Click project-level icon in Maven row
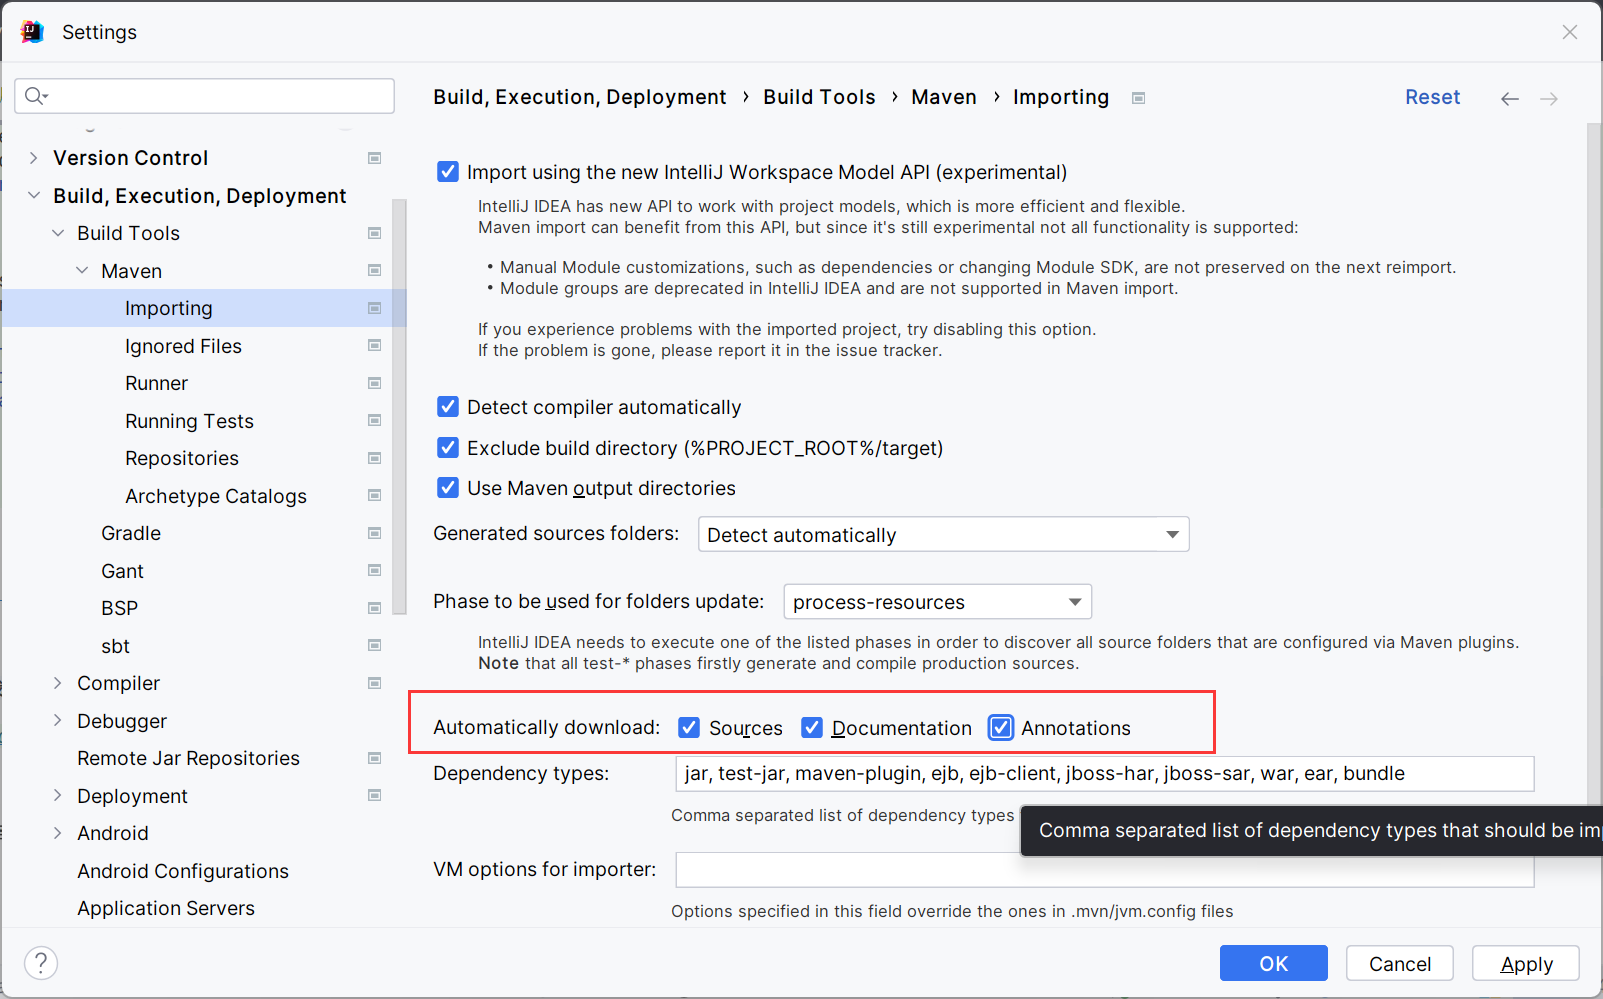This screenshot has height=999, width=1603. pyautogui.click(x=375, y=270)
